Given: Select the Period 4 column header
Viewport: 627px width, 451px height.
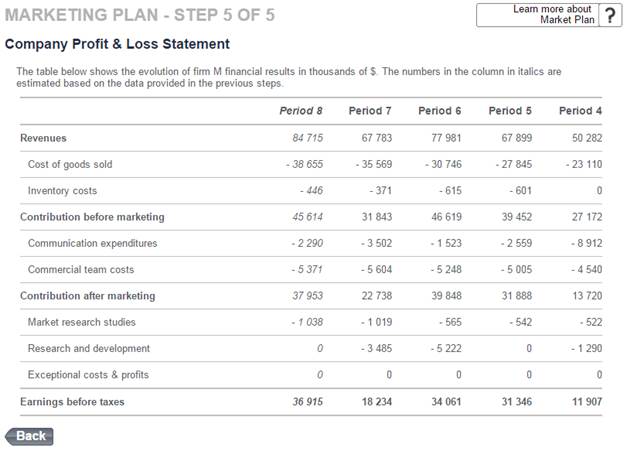Looking at the screenshot, I should coord(580,110).
